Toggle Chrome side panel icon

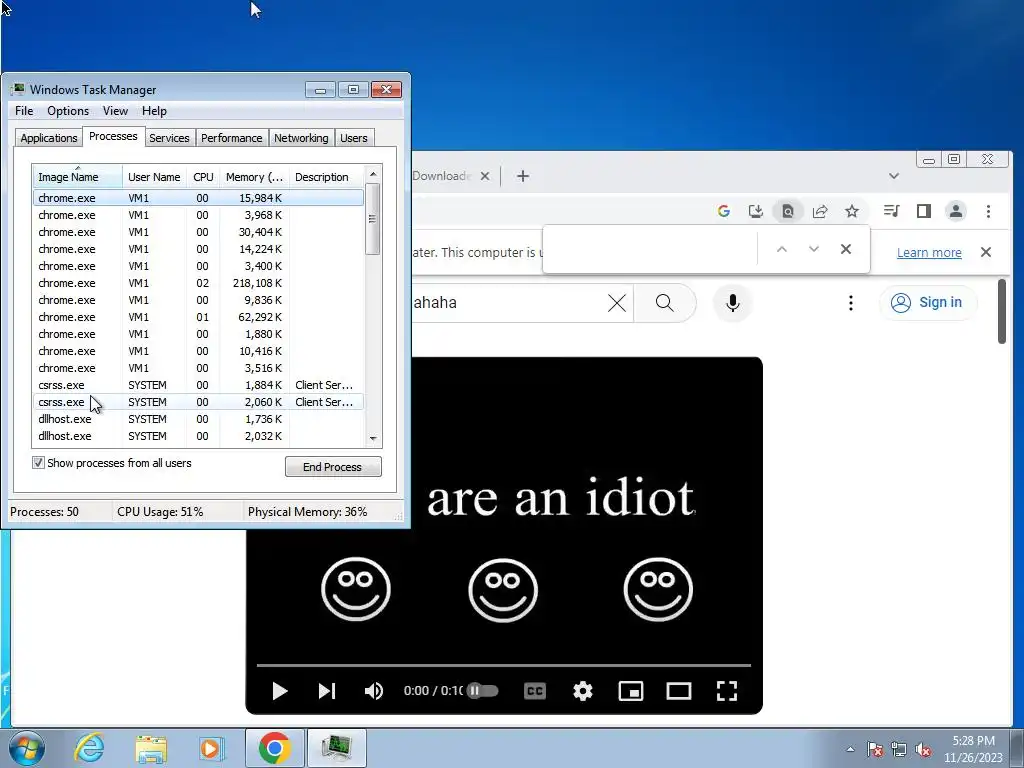(x=923, y=211)
